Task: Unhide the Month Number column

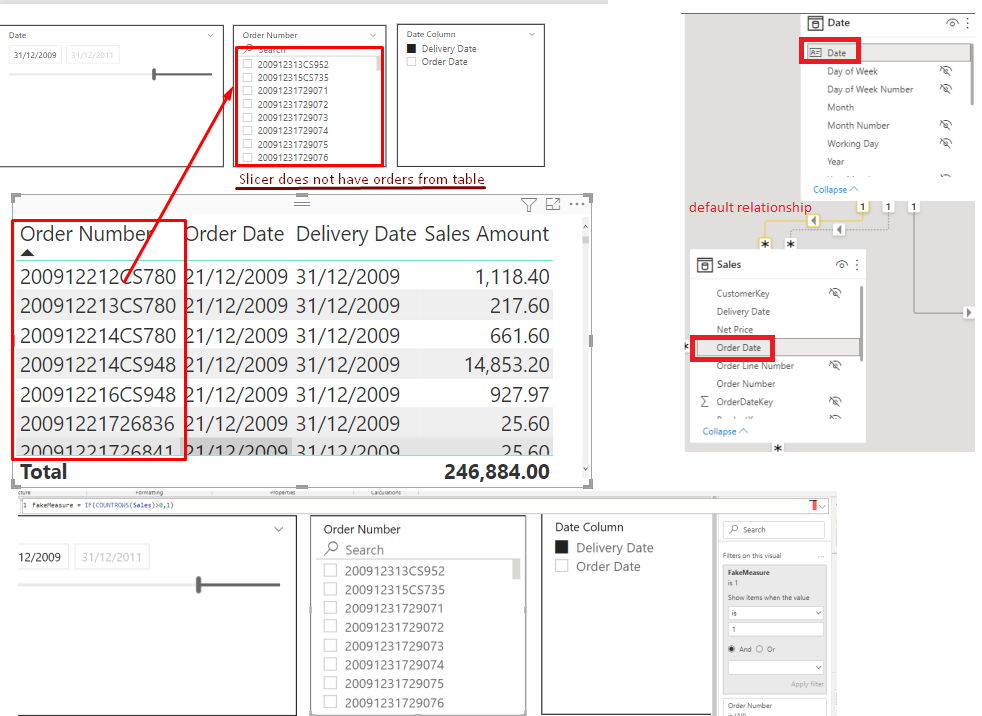Action: click(946, 125)
